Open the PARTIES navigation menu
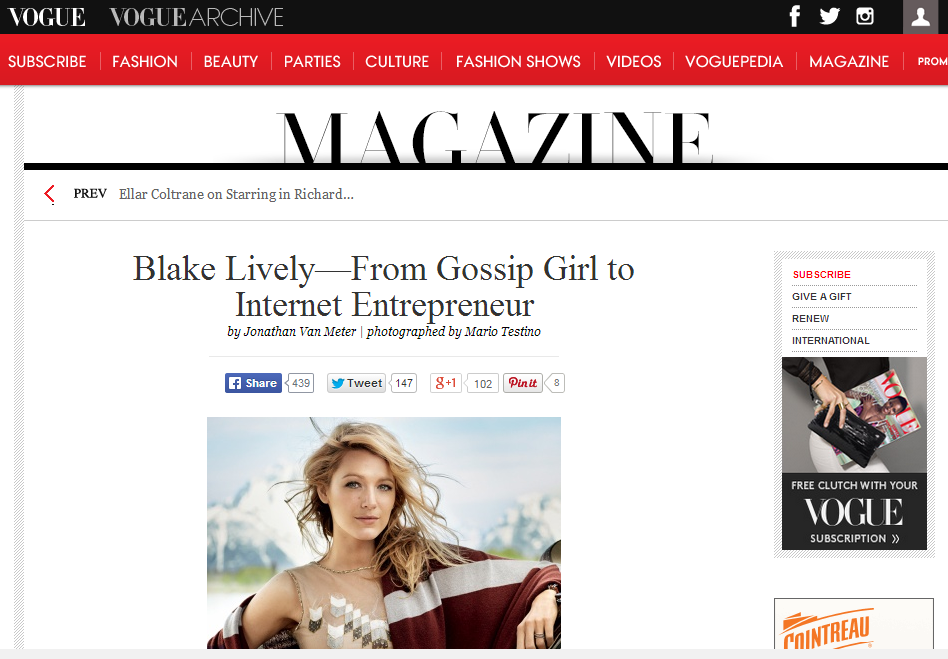 pos(312,62)
